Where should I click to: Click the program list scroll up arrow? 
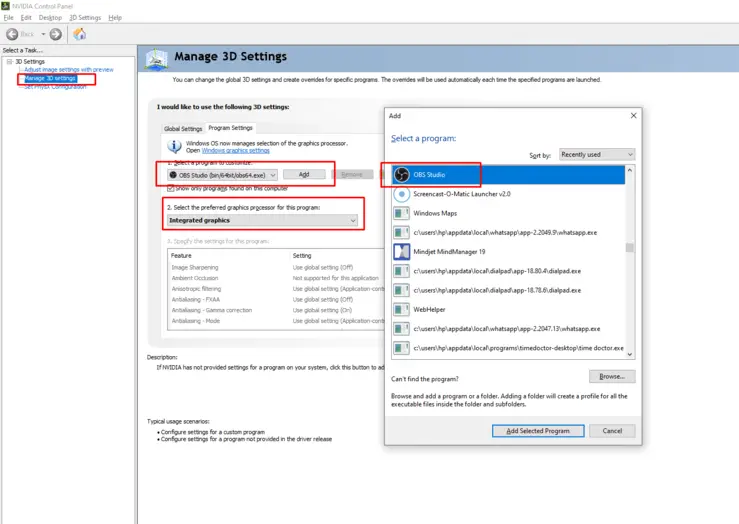[630, 170]
